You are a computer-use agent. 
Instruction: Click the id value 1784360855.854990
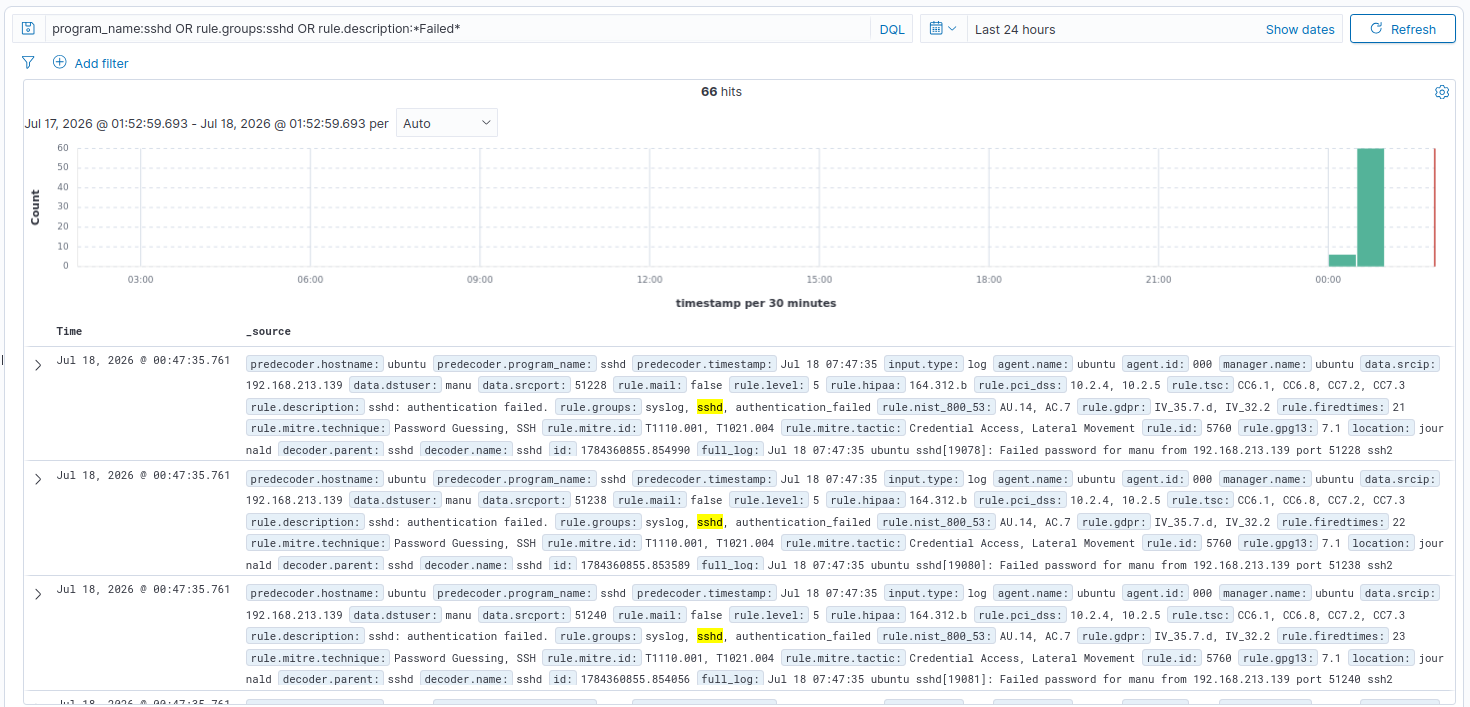coord(635,450)
